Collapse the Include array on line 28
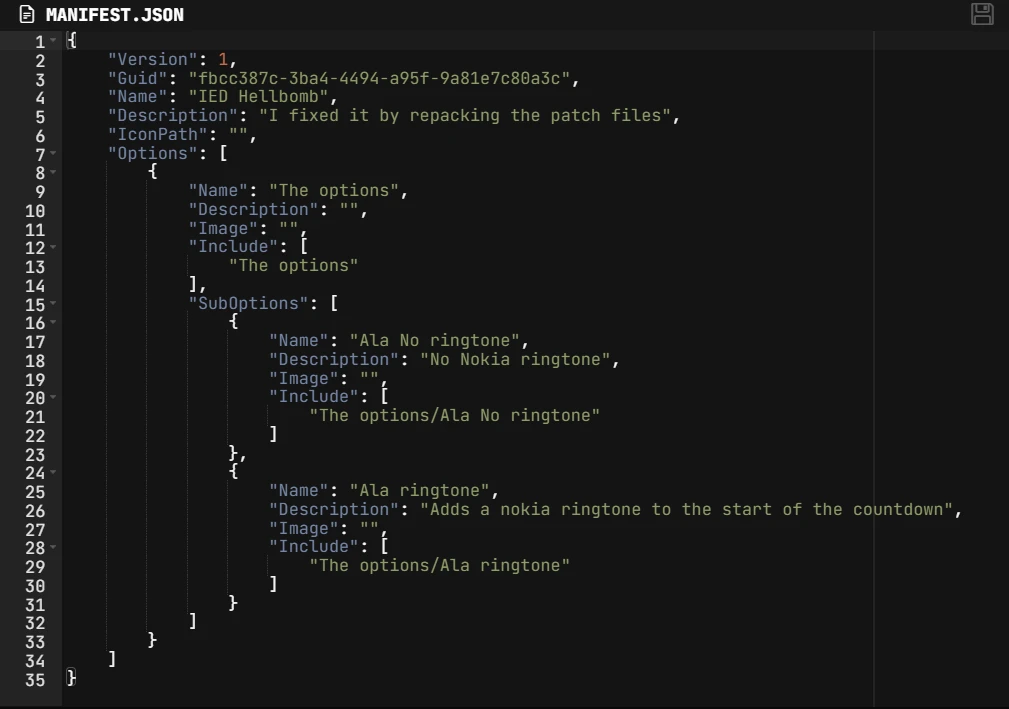 [x=53, y=548]
